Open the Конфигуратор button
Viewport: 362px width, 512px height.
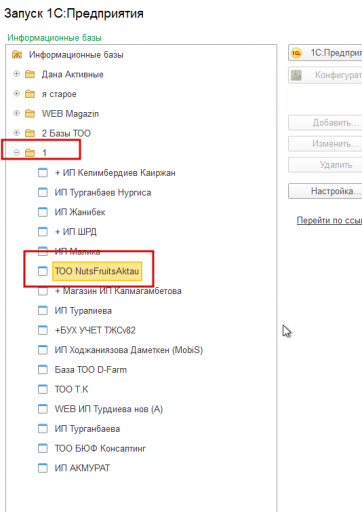tap(325, 75)
